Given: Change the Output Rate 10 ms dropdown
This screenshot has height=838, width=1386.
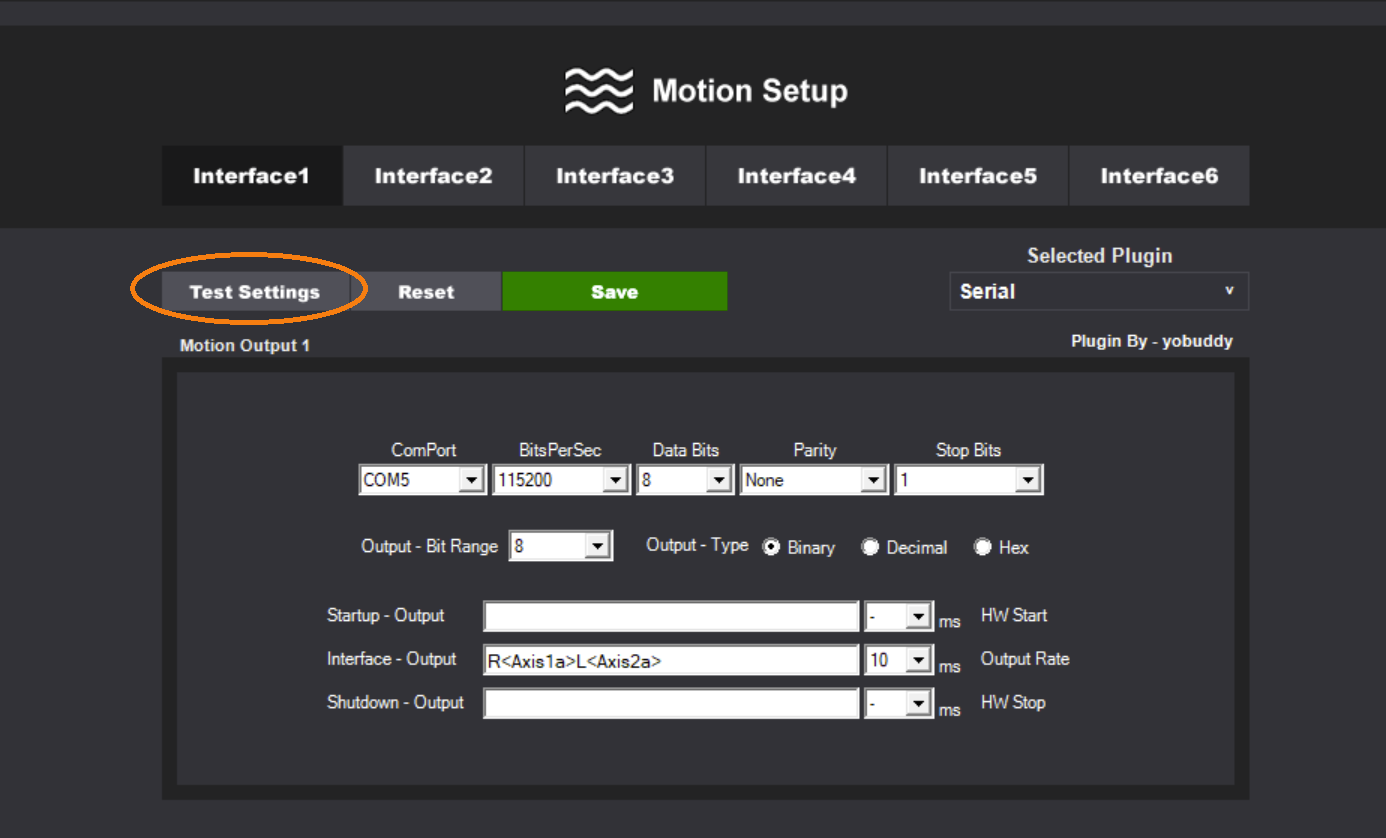Looking at the screenshot, I should (x=918, y=660).
